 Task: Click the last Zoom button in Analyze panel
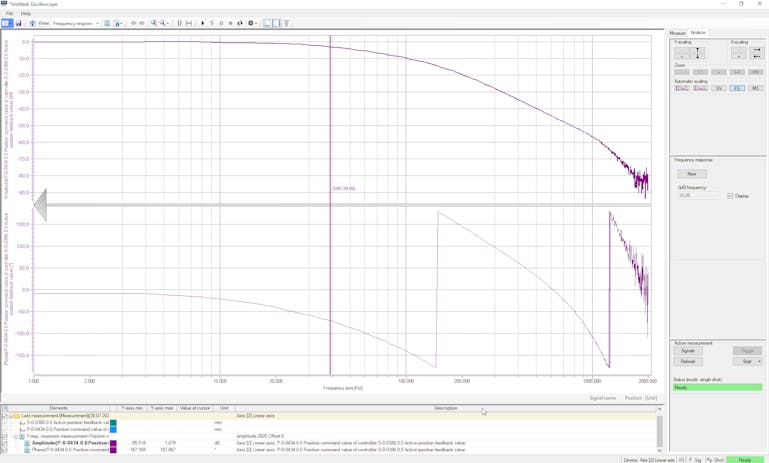(755, 72)
